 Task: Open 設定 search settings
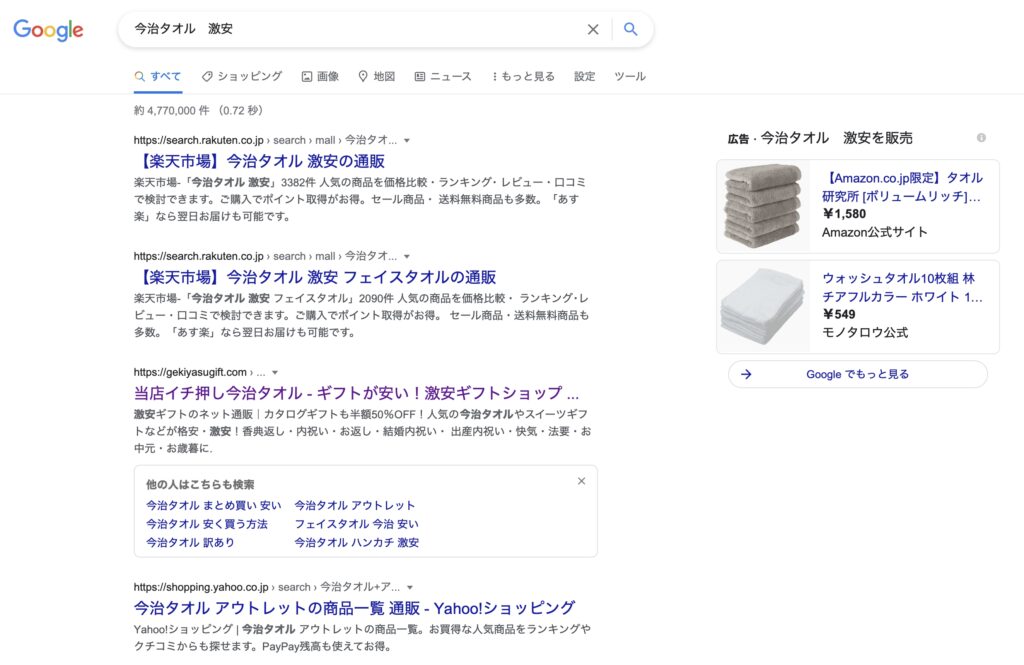584,76
